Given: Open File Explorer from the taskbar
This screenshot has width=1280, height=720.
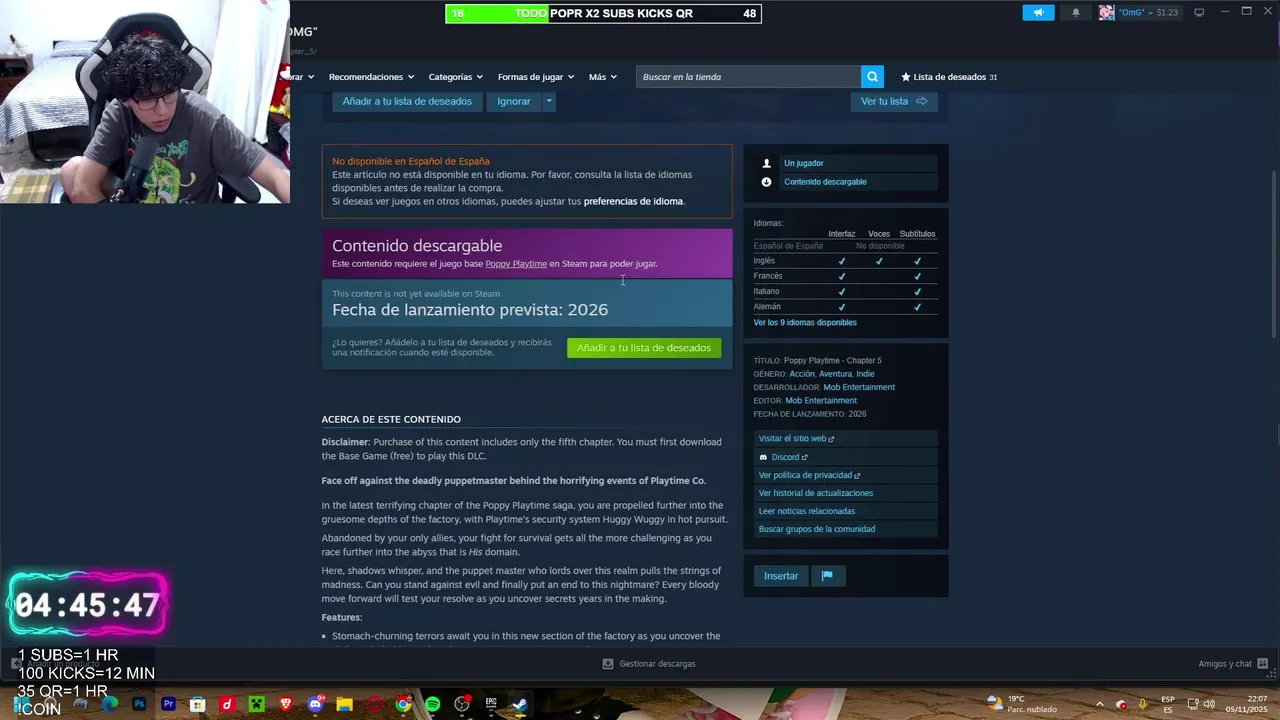Looking at the screenshot, I should click(344, 704).
